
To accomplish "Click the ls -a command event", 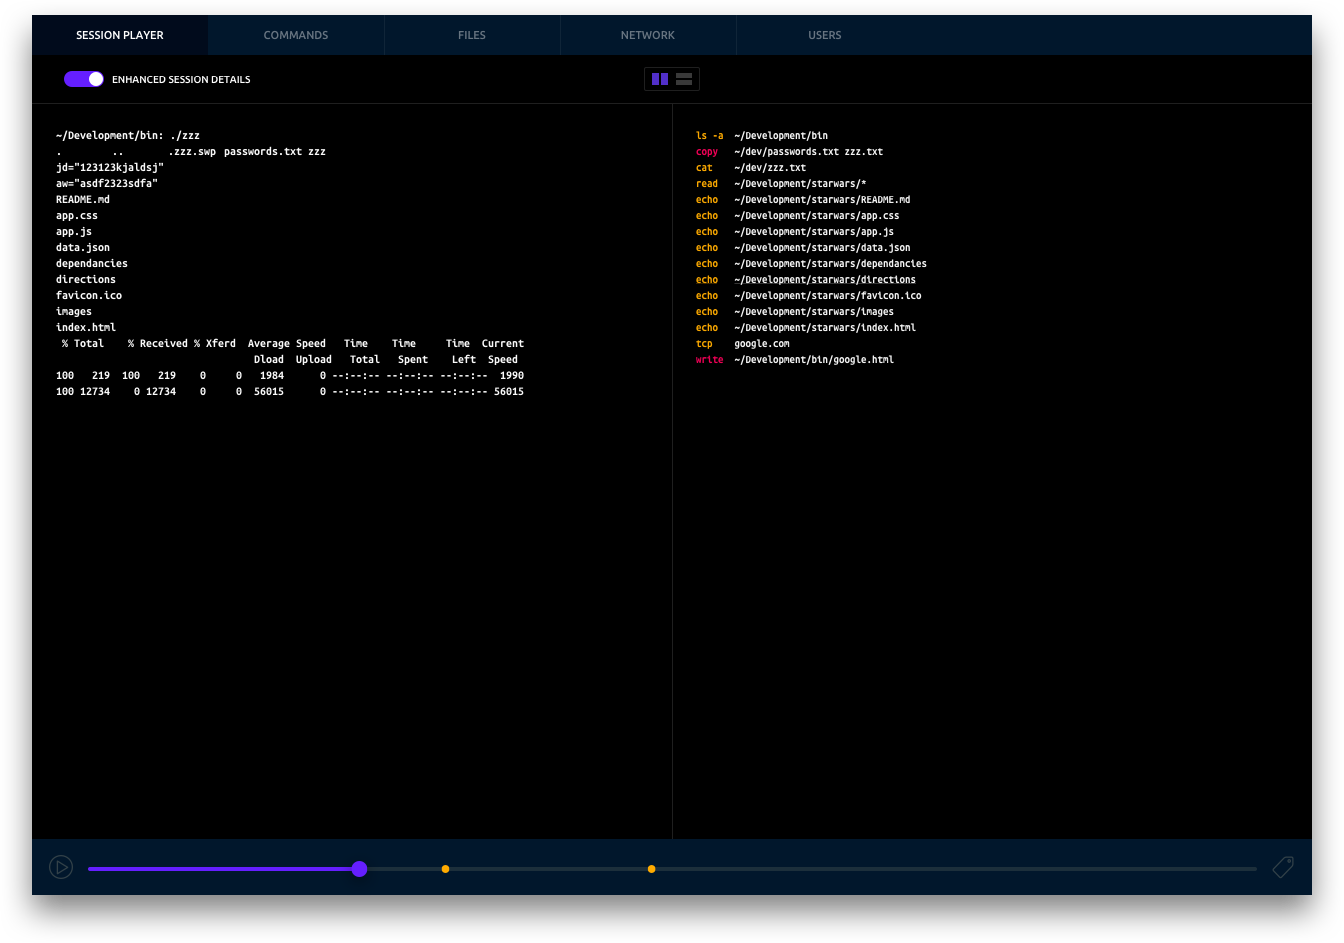I will [x=762, y=136].
